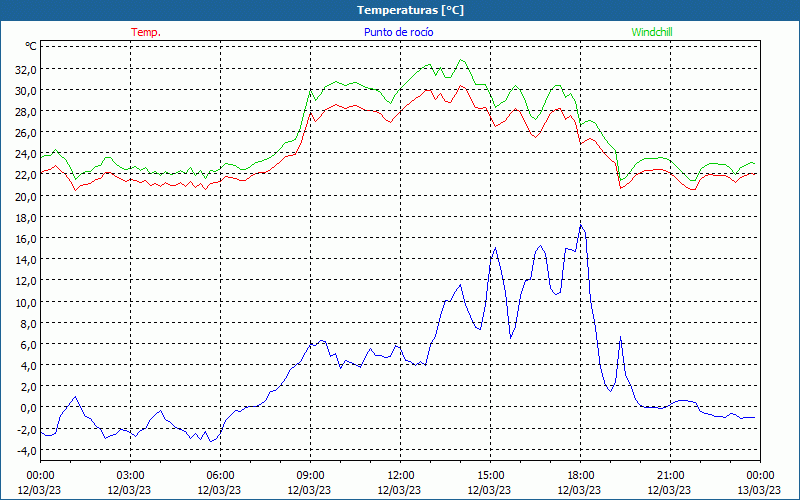Image resolution: width=800 pixels, height=500 pixels.
Task: Click the -2,0 value on temperature axis
Action: [26, 430]
